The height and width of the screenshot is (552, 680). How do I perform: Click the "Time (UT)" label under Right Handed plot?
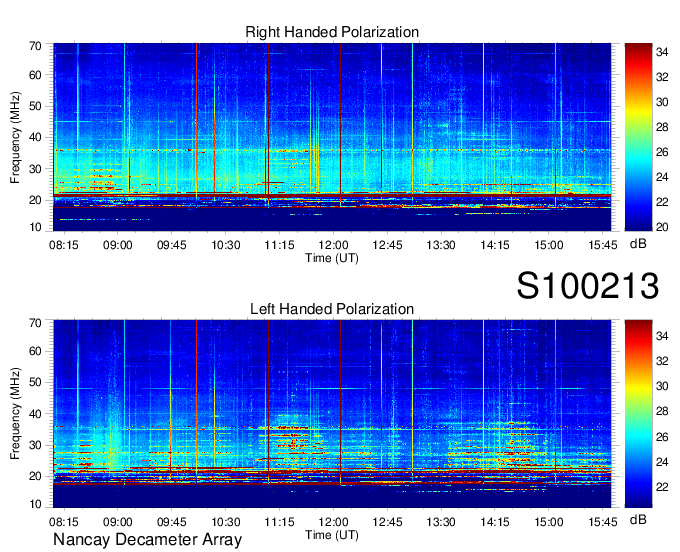coord(332,258)
